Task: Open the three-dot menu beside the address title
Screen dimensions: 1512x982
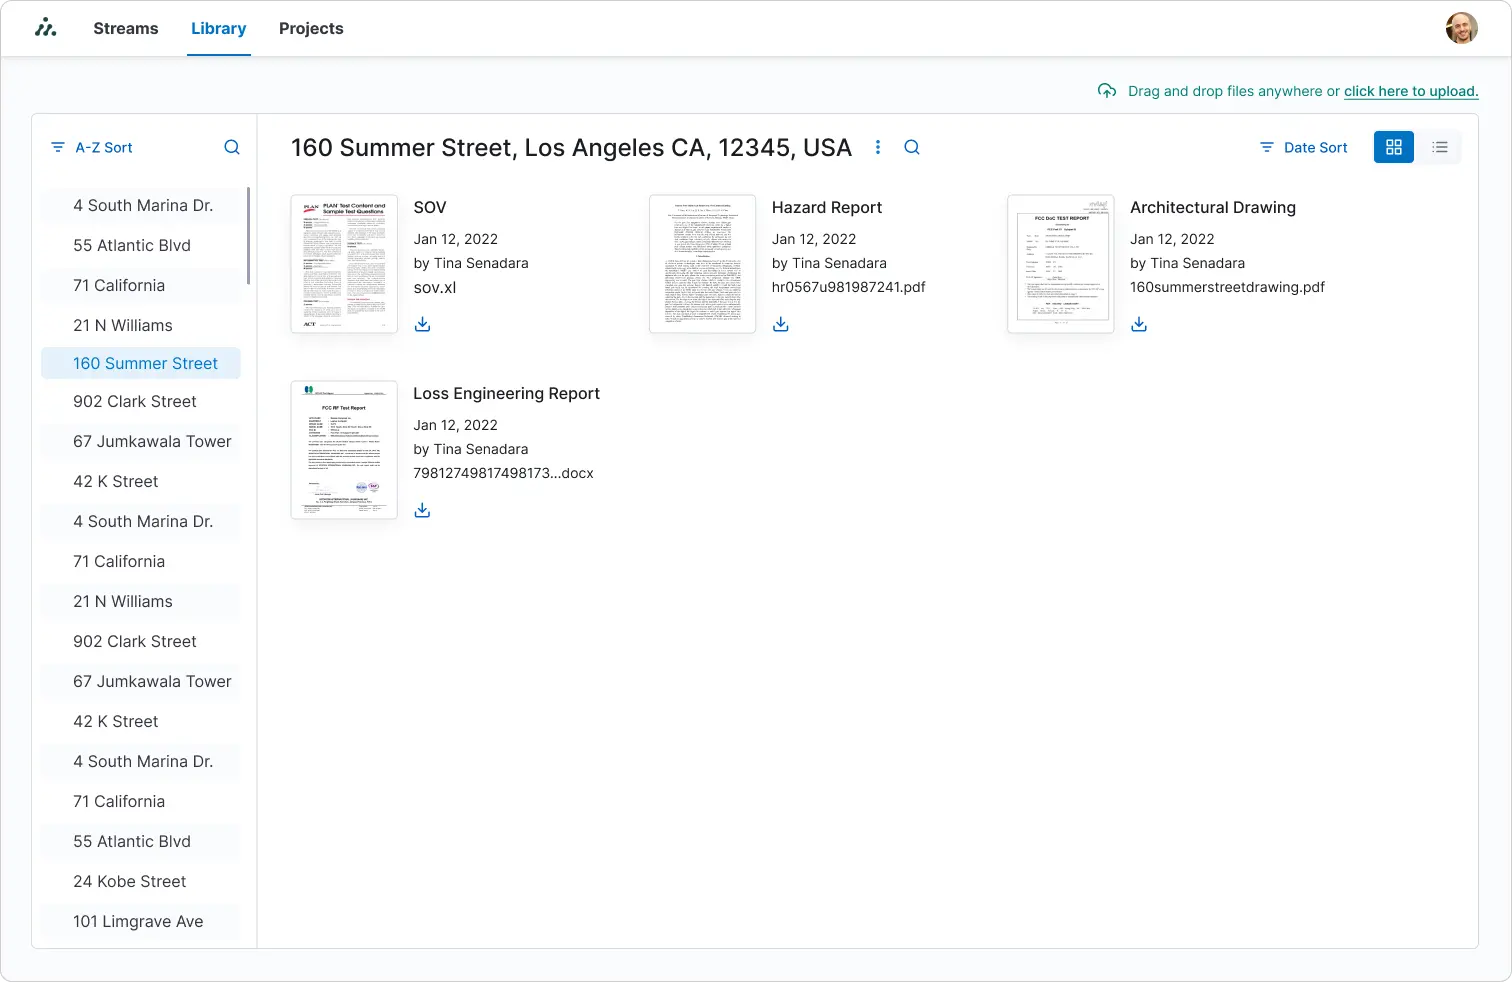Action: tap(878, 147)
